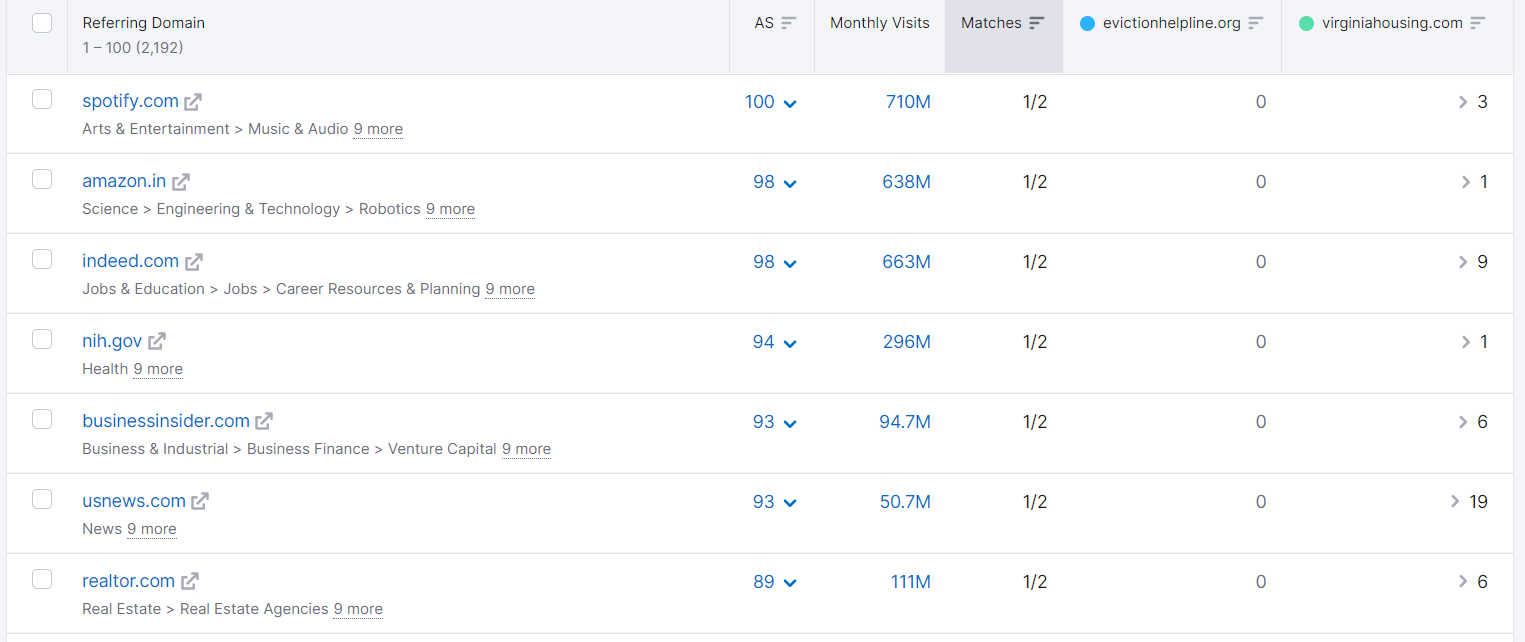Open spotify.com external link icon

point(193,102)
